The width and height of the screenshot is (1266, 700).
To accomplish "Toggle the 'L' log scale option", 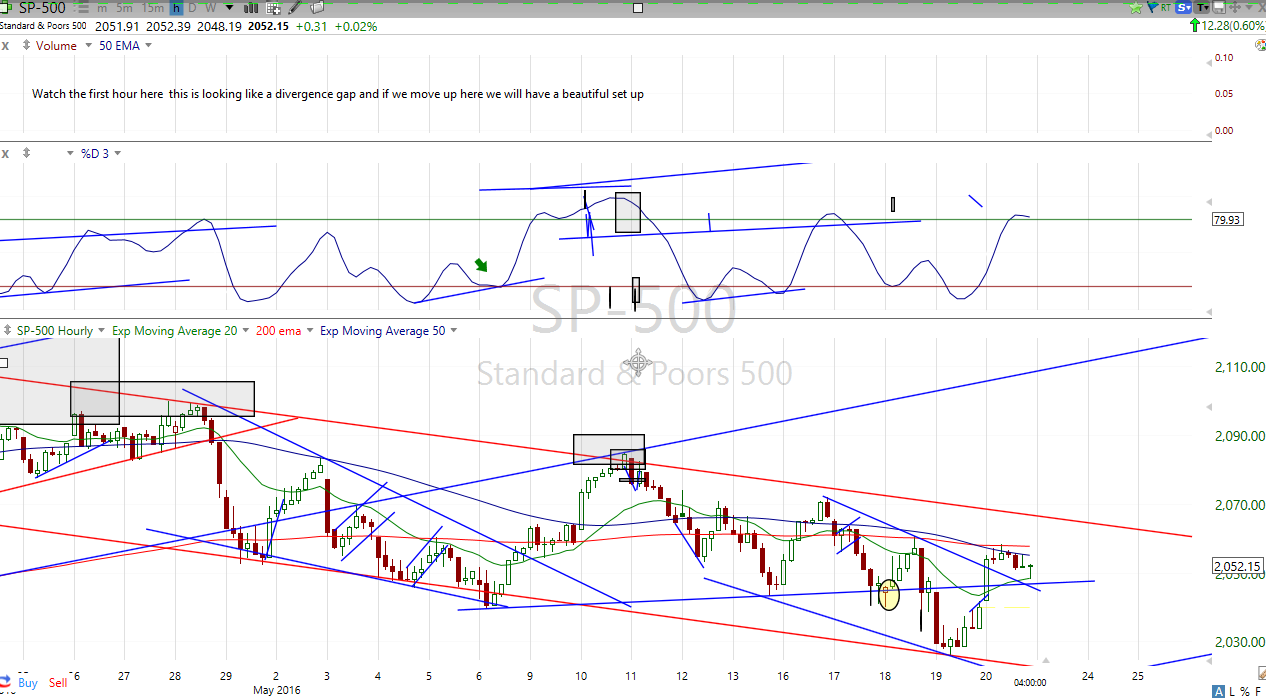I will pyautogui.click(x=1232, y=692).
